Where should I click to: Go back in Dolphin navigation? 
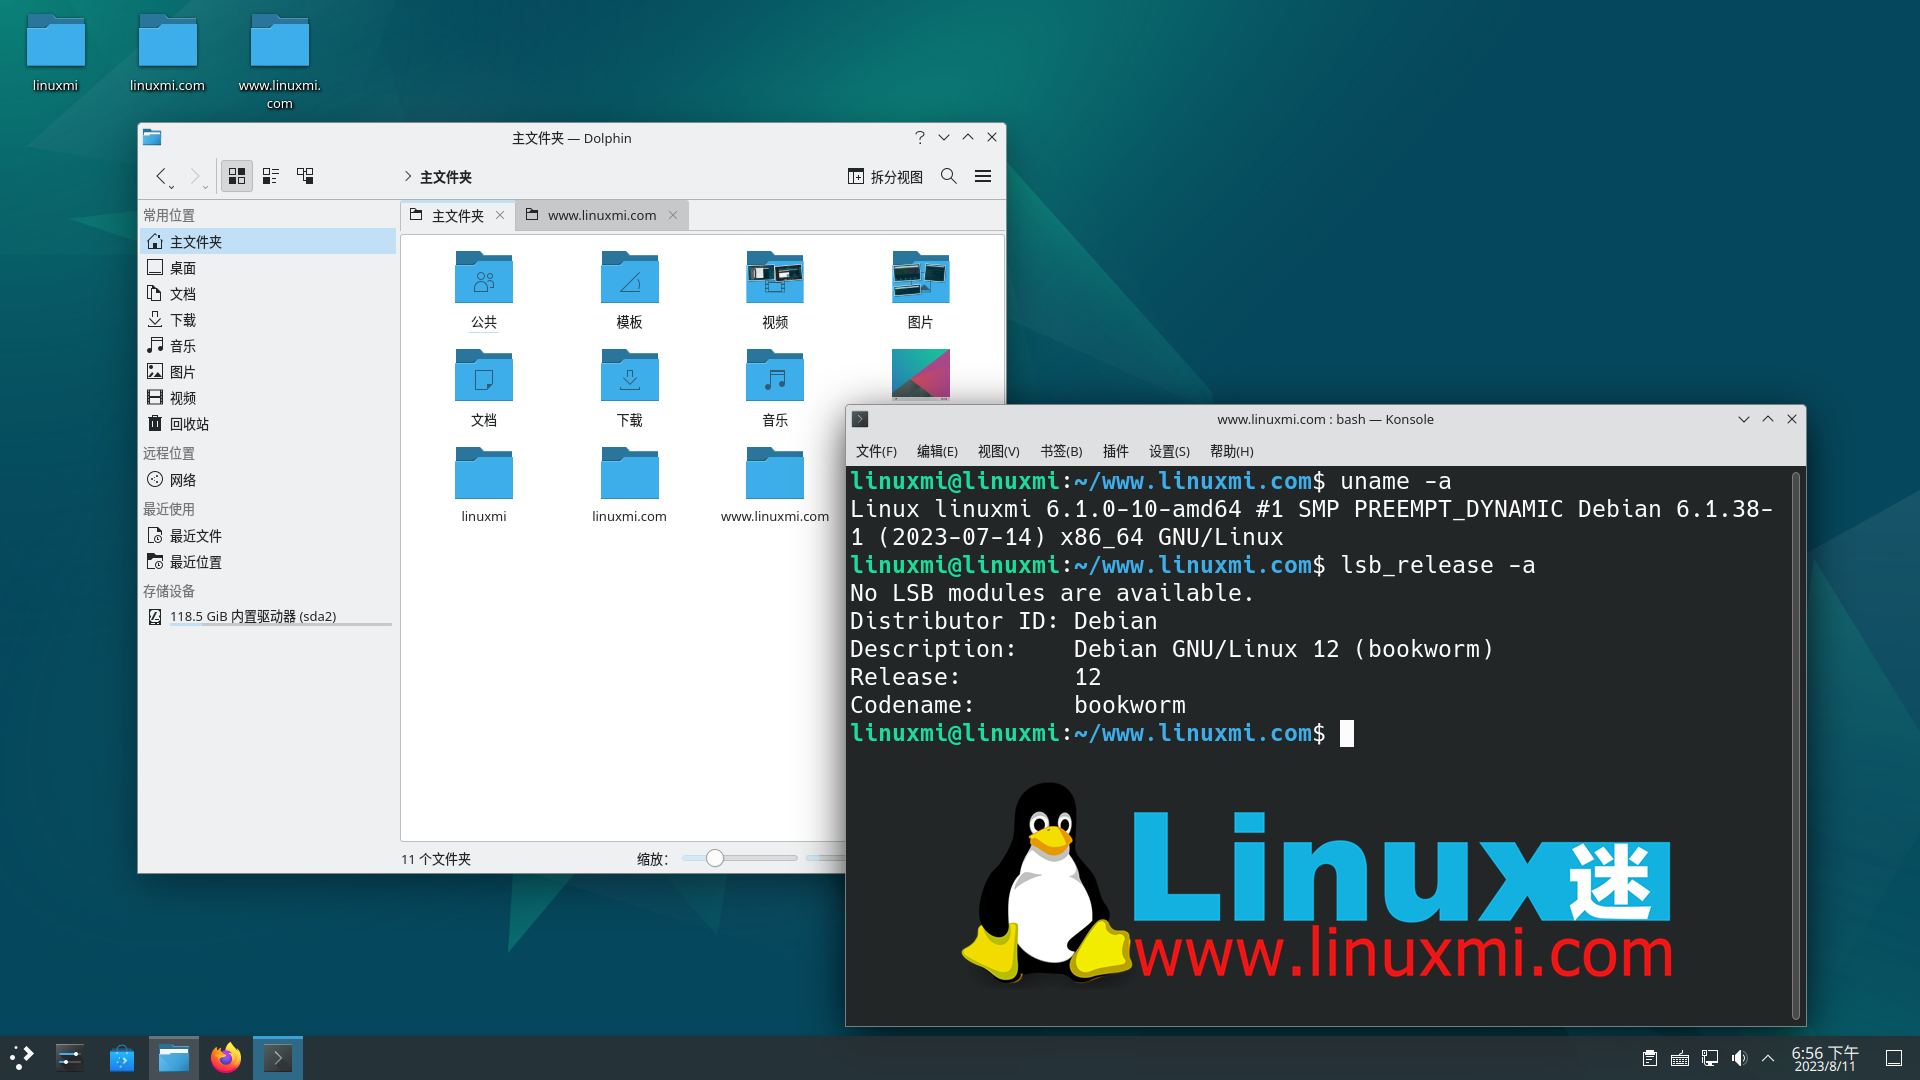(160, 176)
